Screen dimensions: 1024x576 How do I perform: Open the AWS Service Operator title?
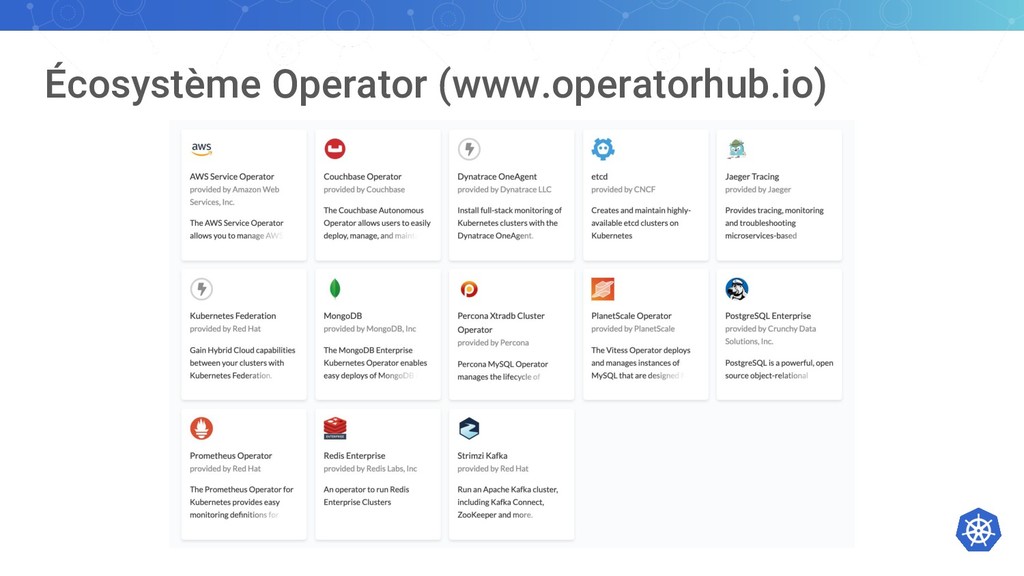click(x=232, y=176)
